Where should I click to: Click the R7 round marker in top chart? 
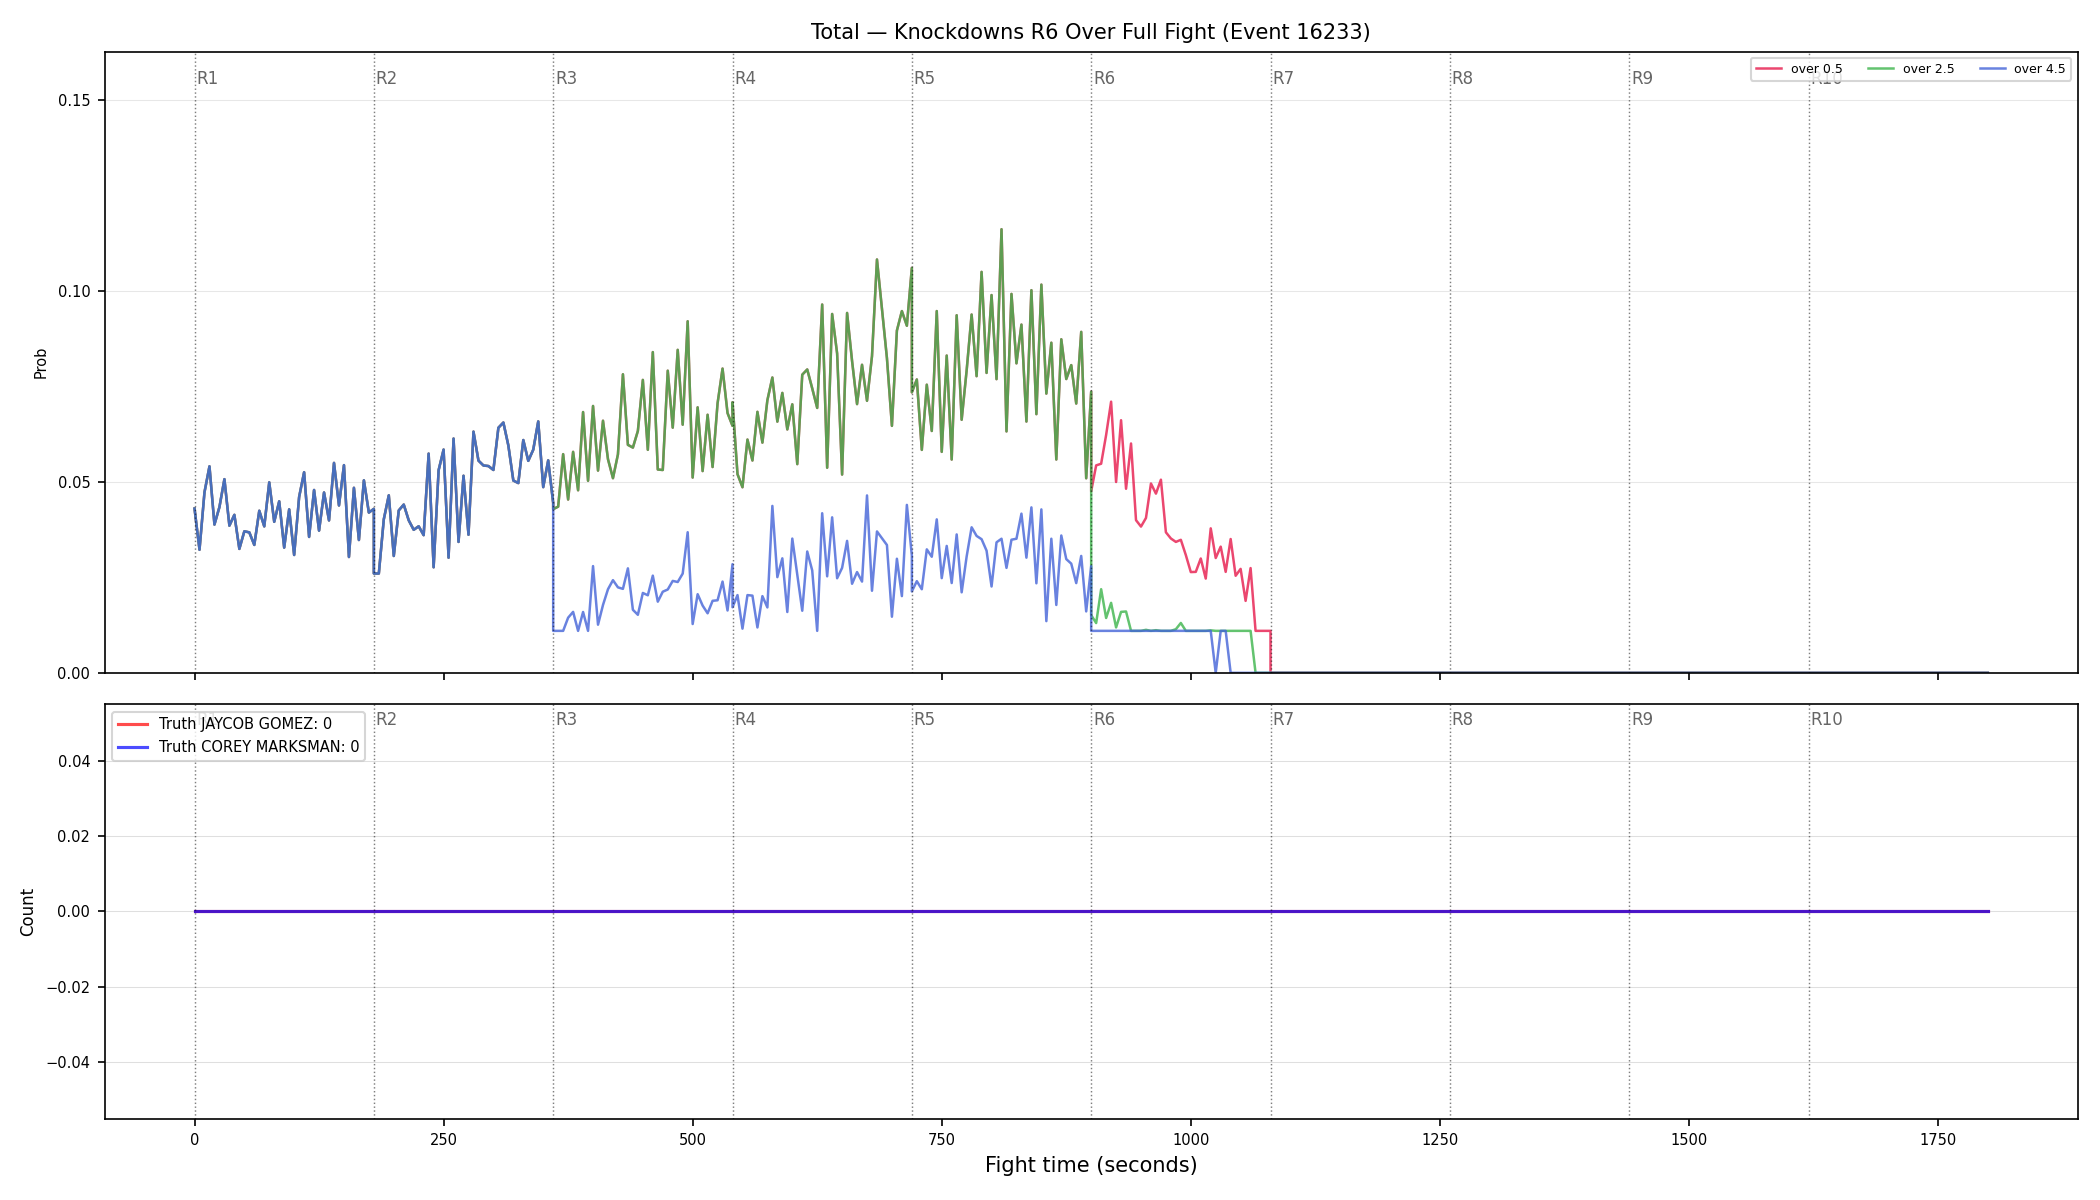click(1283, 78)
